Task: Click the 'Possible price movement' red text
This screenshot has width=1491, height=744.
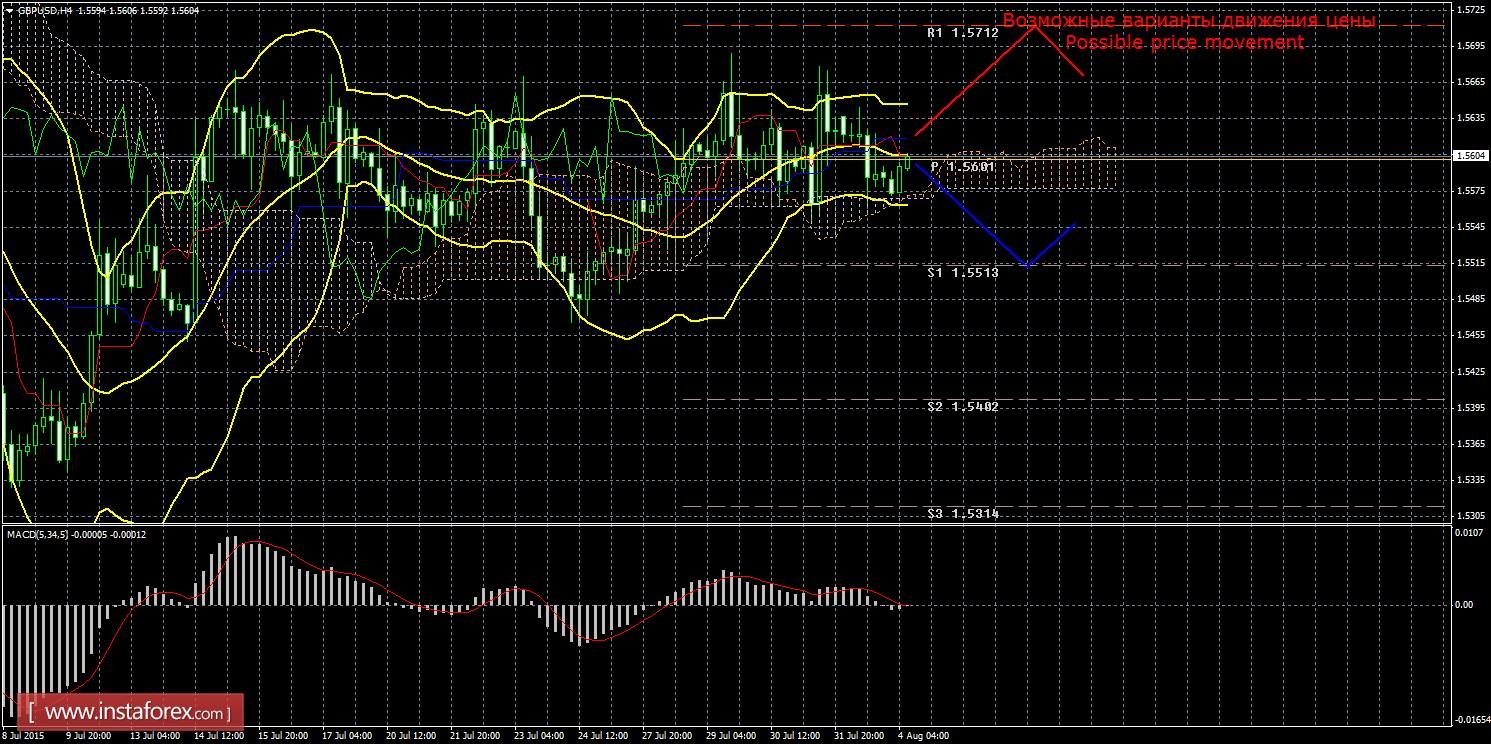Action: tap(1184, 43)
